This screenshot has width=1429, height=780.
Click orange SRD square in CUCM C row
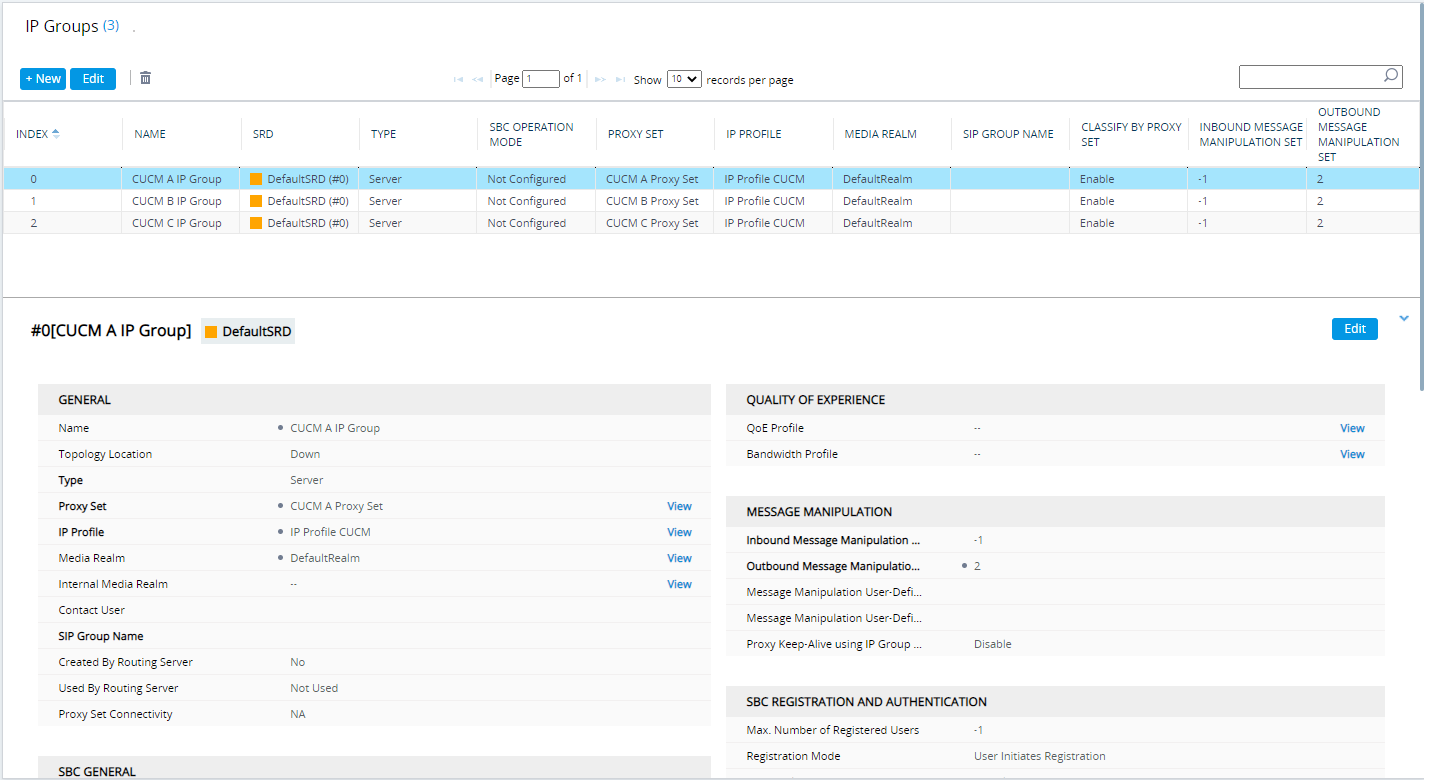[256, 223]
